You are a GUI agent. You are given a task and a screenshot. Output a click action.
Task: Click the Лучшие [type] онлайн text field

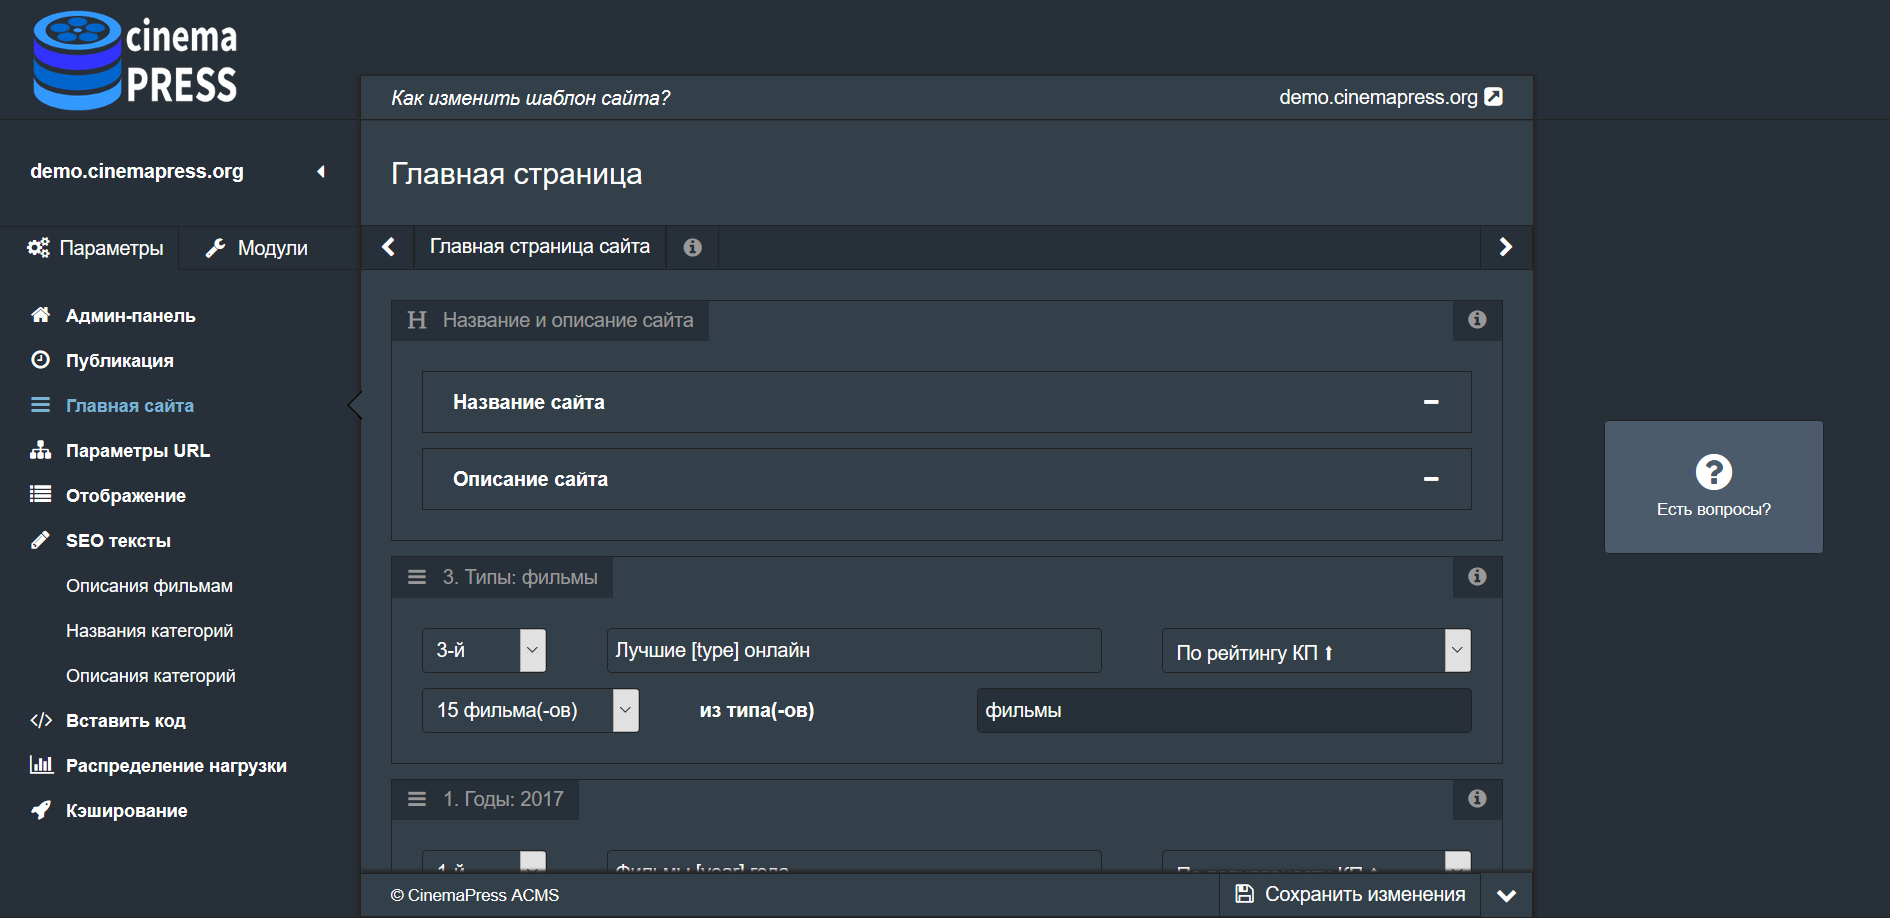tap(853, 650)
